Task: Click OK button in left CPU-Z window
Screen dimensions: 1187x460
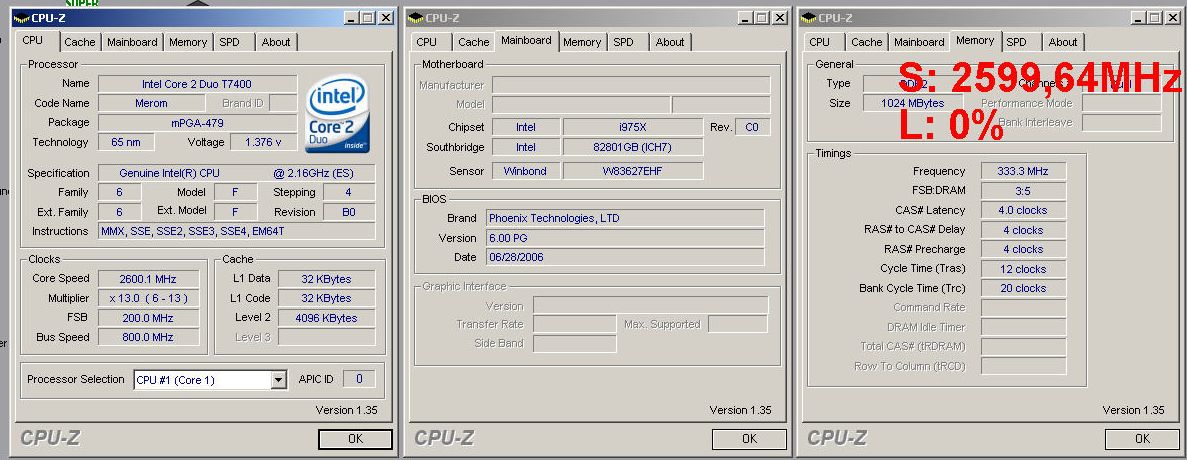Action: pos(355,439)
